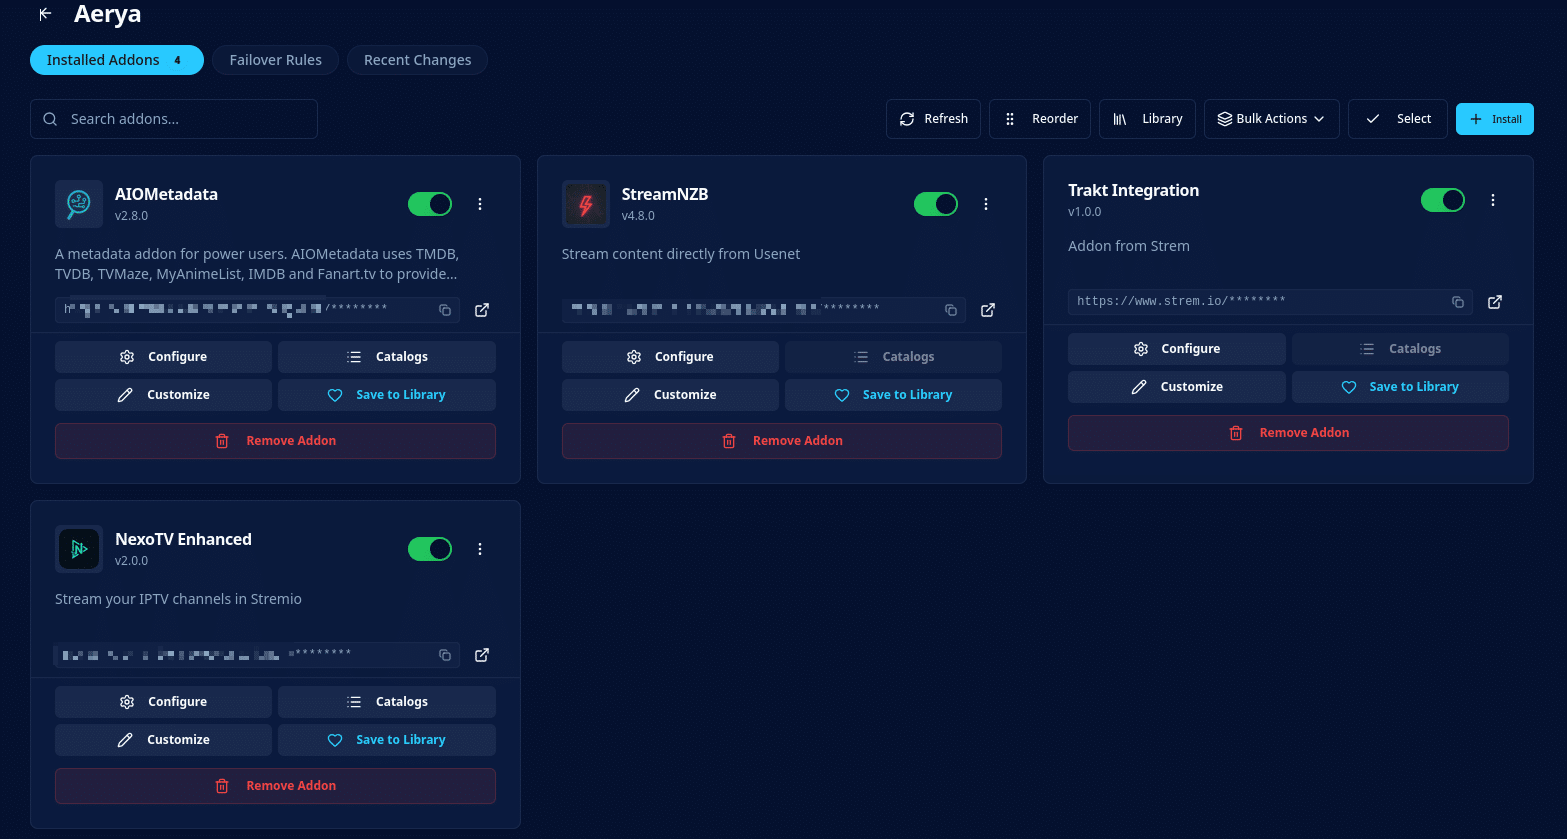Remove the AIOMetadata addon

(275, 441)
